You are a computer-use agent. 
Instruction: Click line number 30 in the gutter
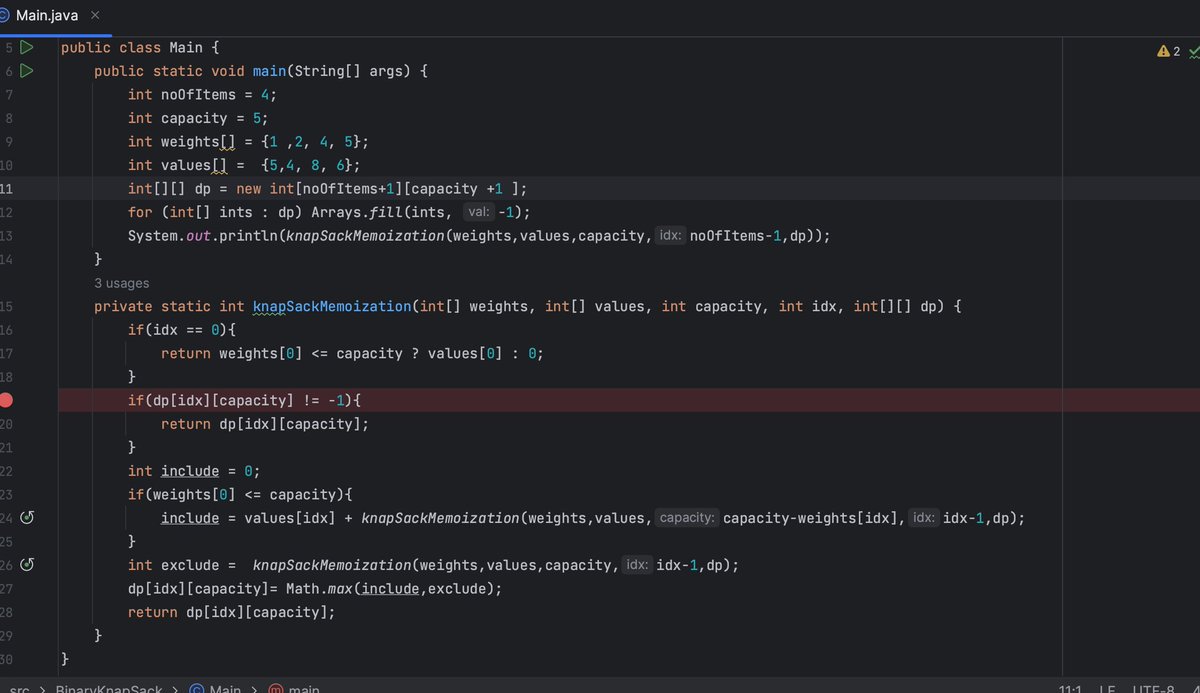click(6, 659)
